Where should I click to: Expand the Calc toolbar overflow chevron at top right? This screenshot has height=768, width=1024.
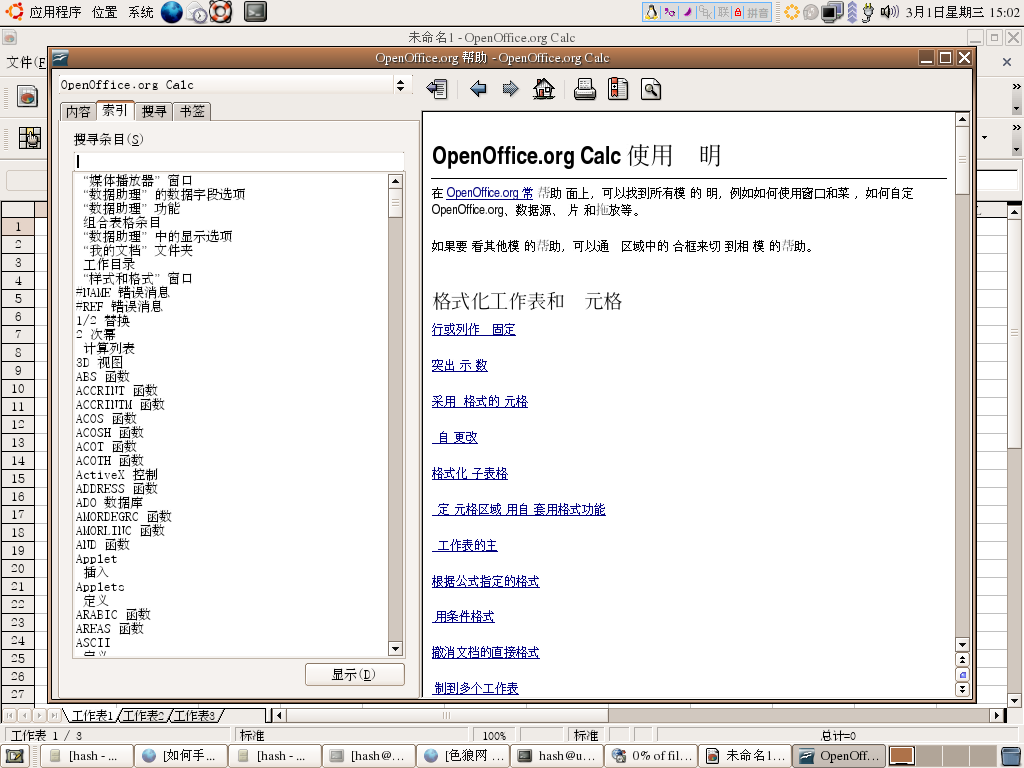pos(1016,86)
